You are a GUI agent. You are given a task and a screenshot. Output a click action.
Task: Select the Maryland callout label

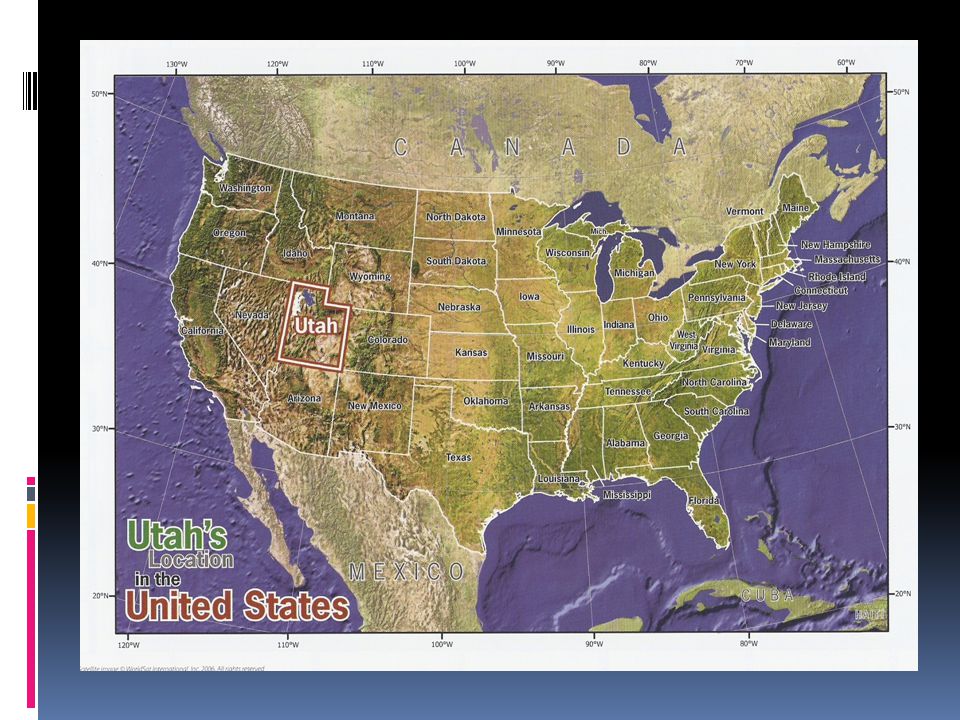790,342
